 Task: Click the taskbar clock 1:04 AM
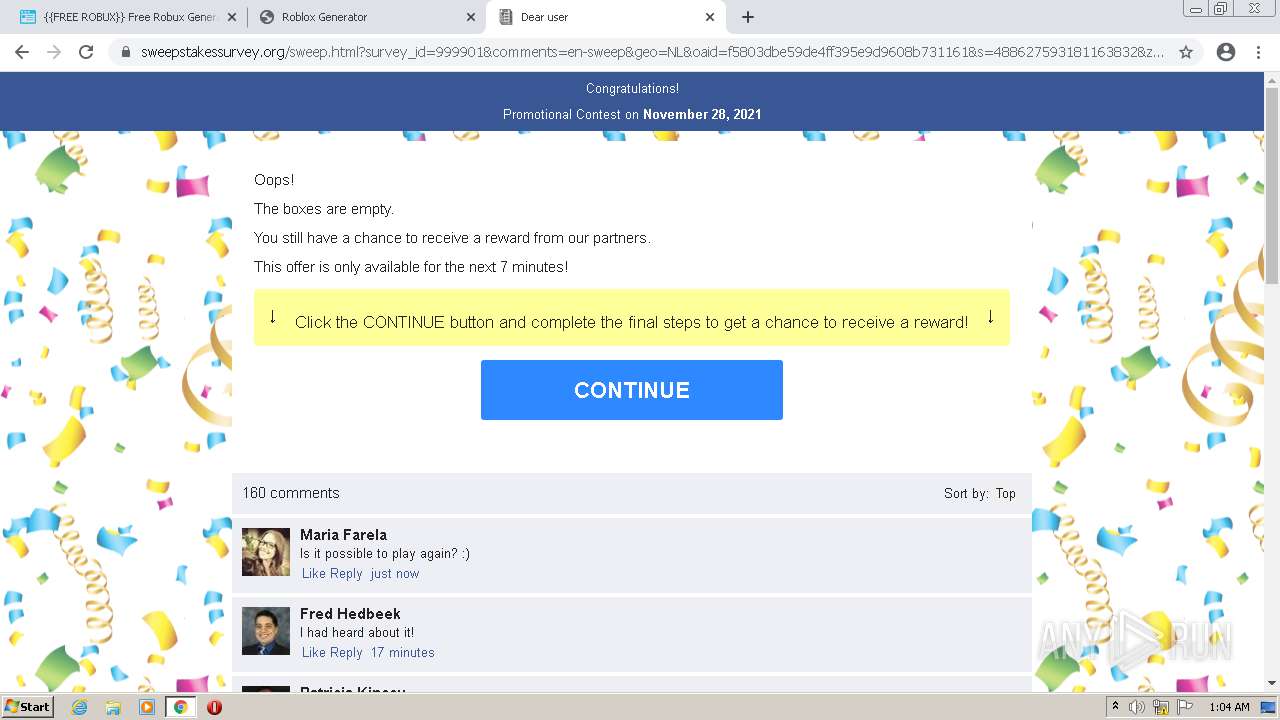(1229, 707)
